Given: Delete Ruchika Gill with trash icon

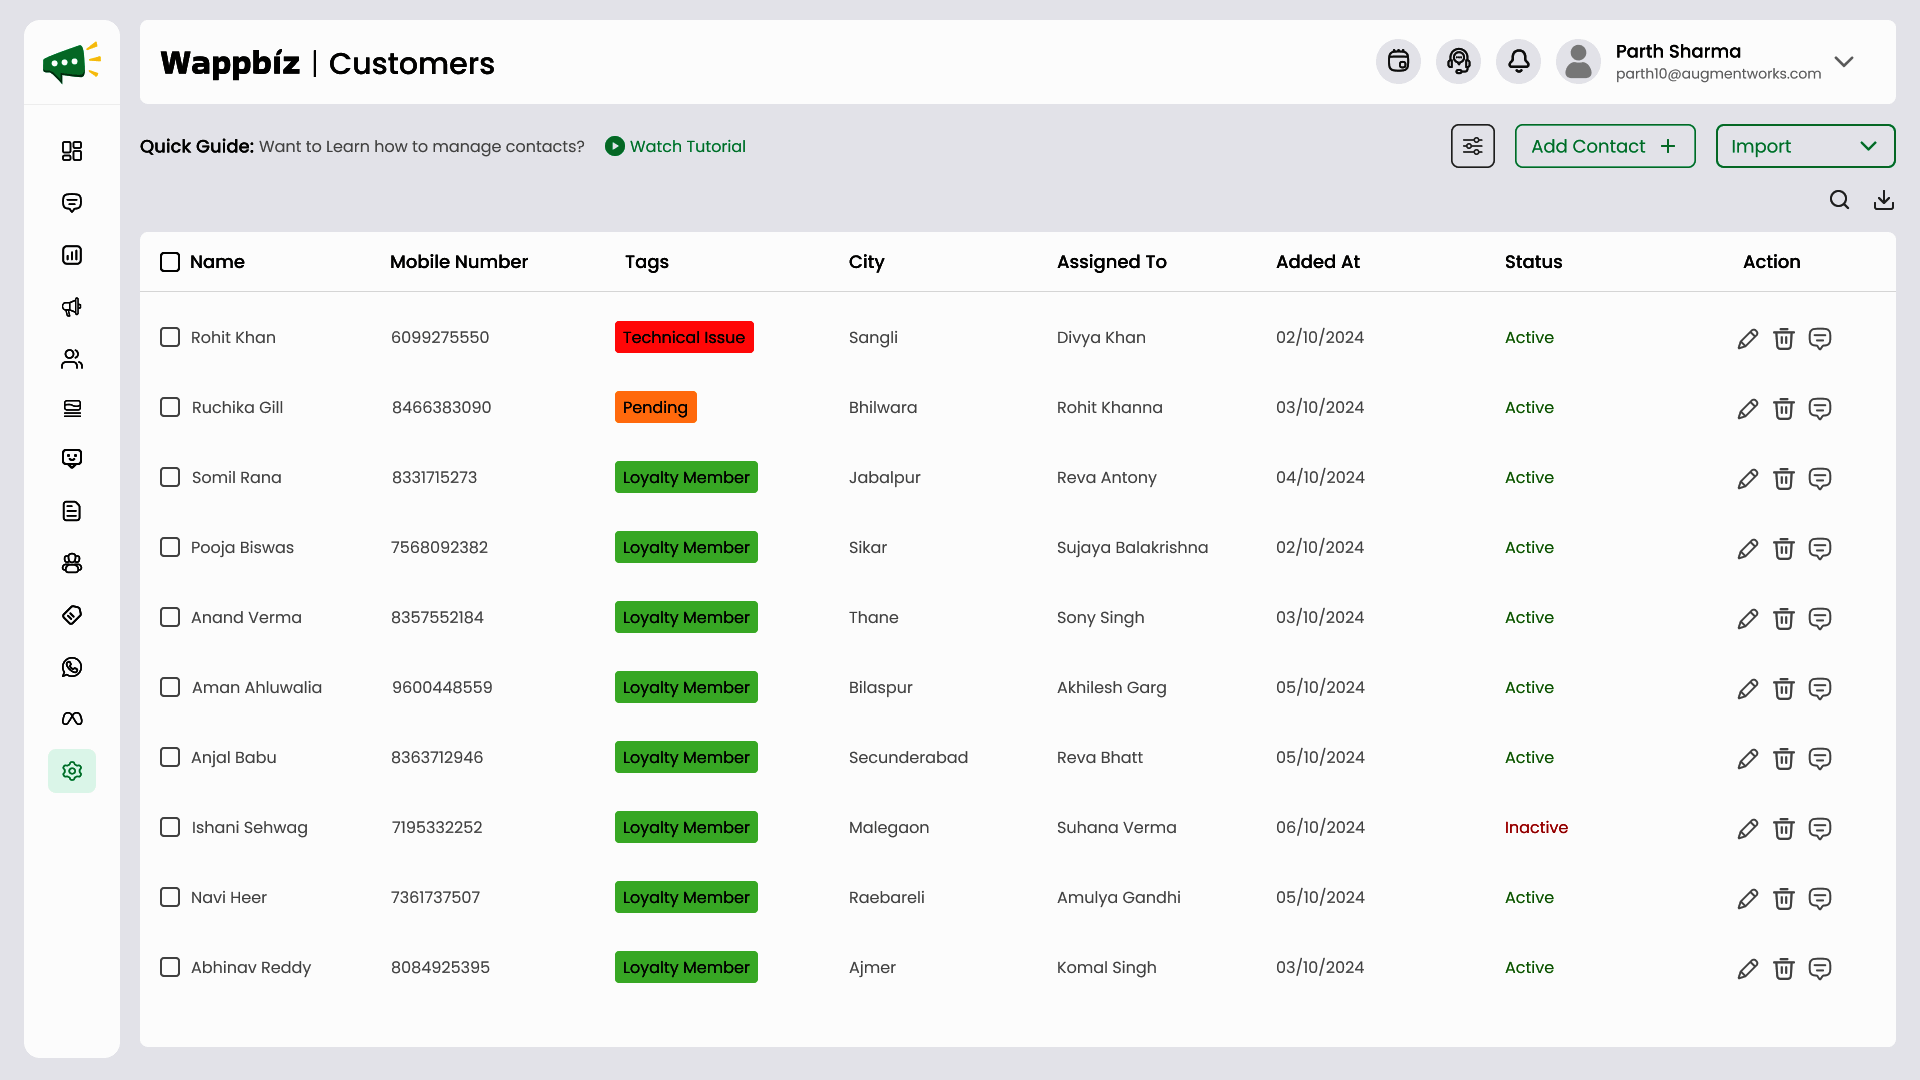Looking at the screenshot, I should pos(1783,409).
